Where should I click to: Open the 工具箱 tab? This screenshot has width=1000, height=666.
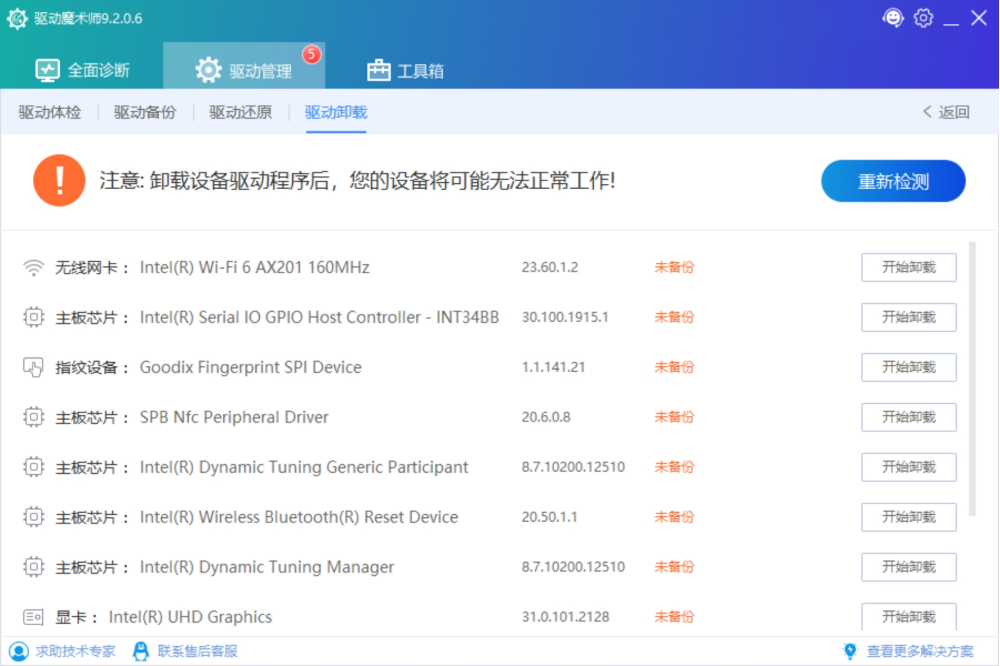pyautogui.click(x=405, y=71)
